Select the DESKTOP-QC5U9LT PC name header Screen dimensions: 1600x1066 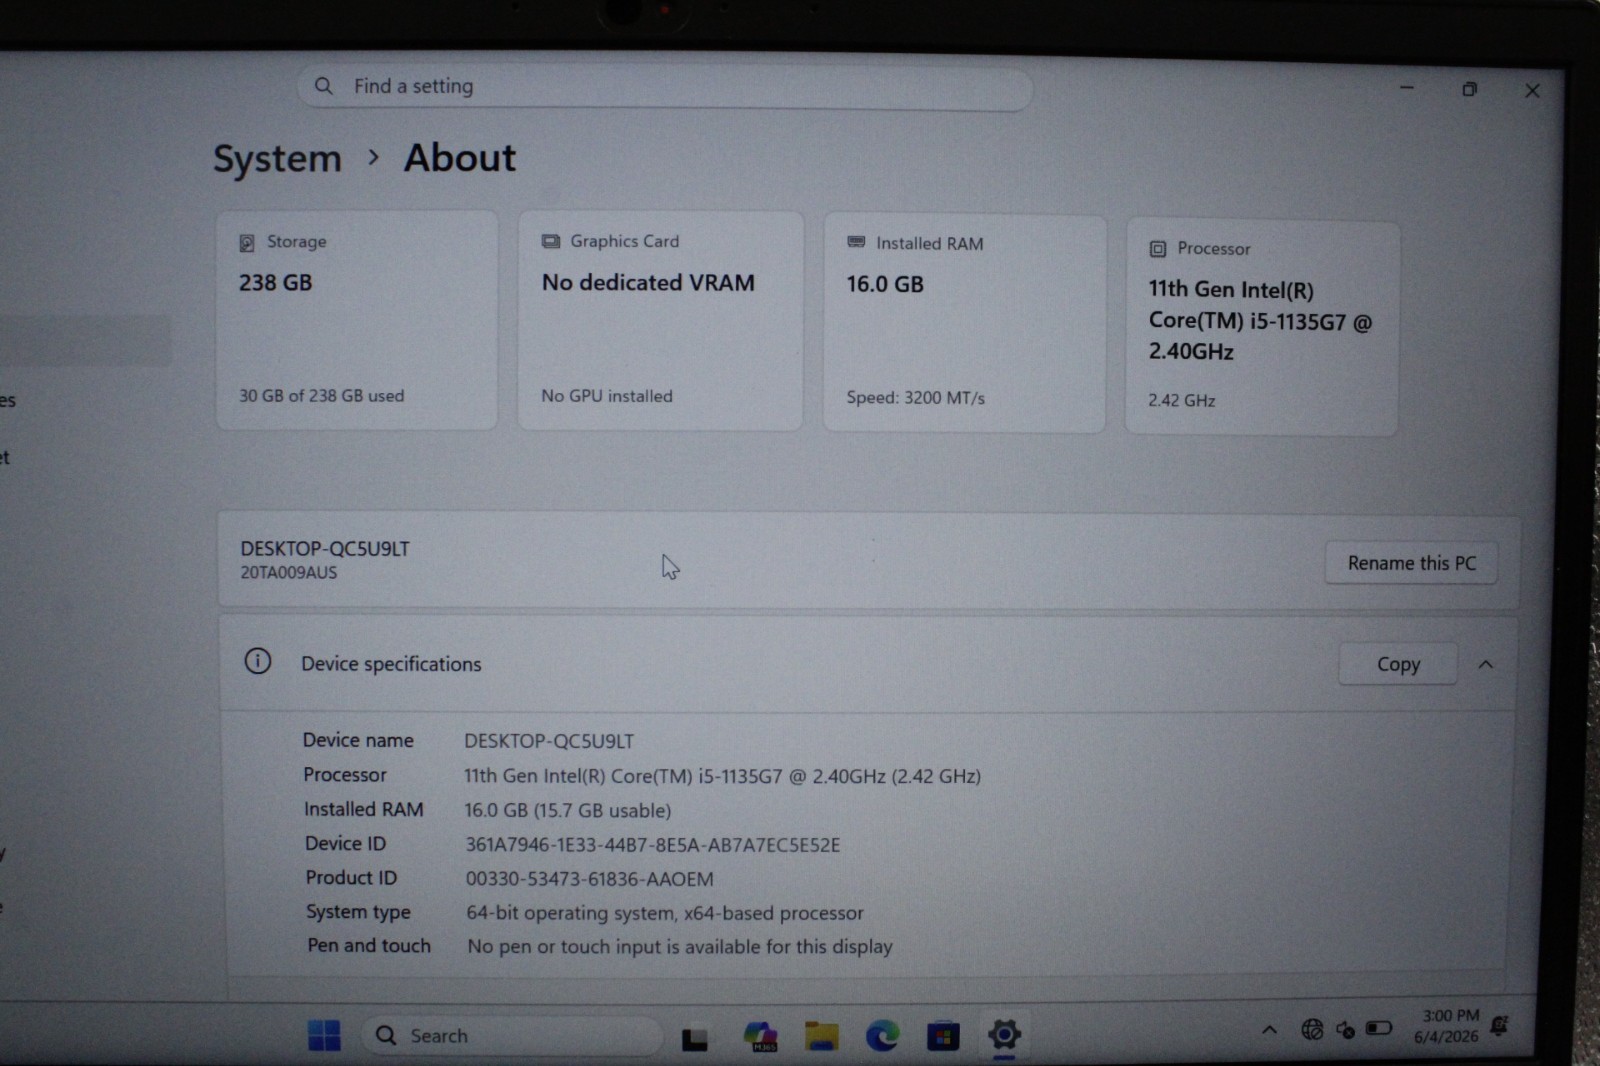[325, 549]
